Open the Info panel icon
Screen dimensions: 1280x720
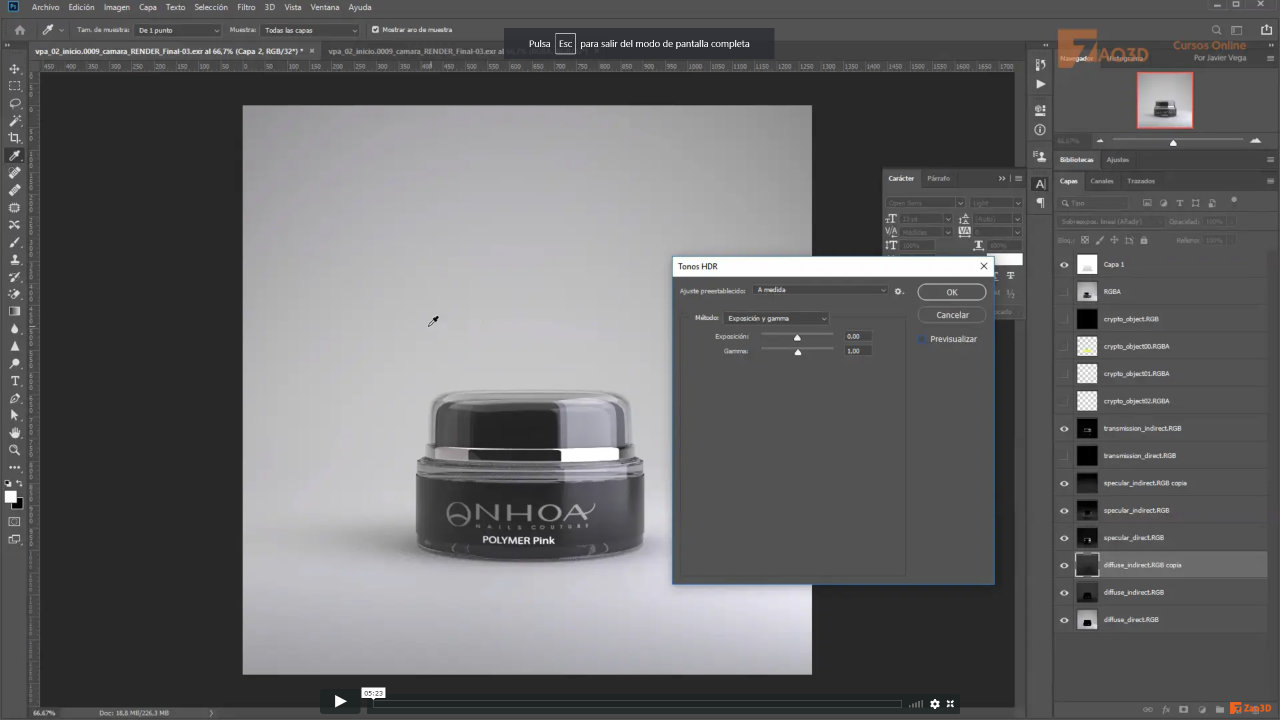pyautogui.click(x=1040, y=130)
